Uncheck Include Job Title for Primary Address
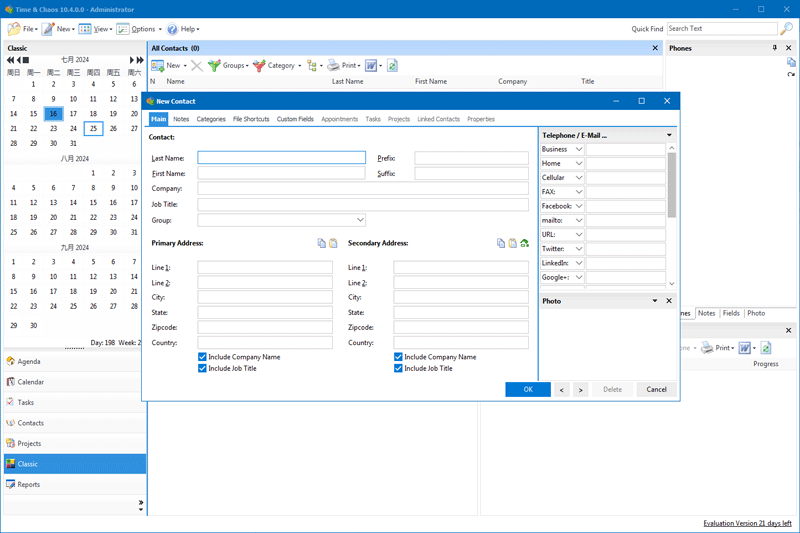The image size is (800, 533). pos(202,368)
